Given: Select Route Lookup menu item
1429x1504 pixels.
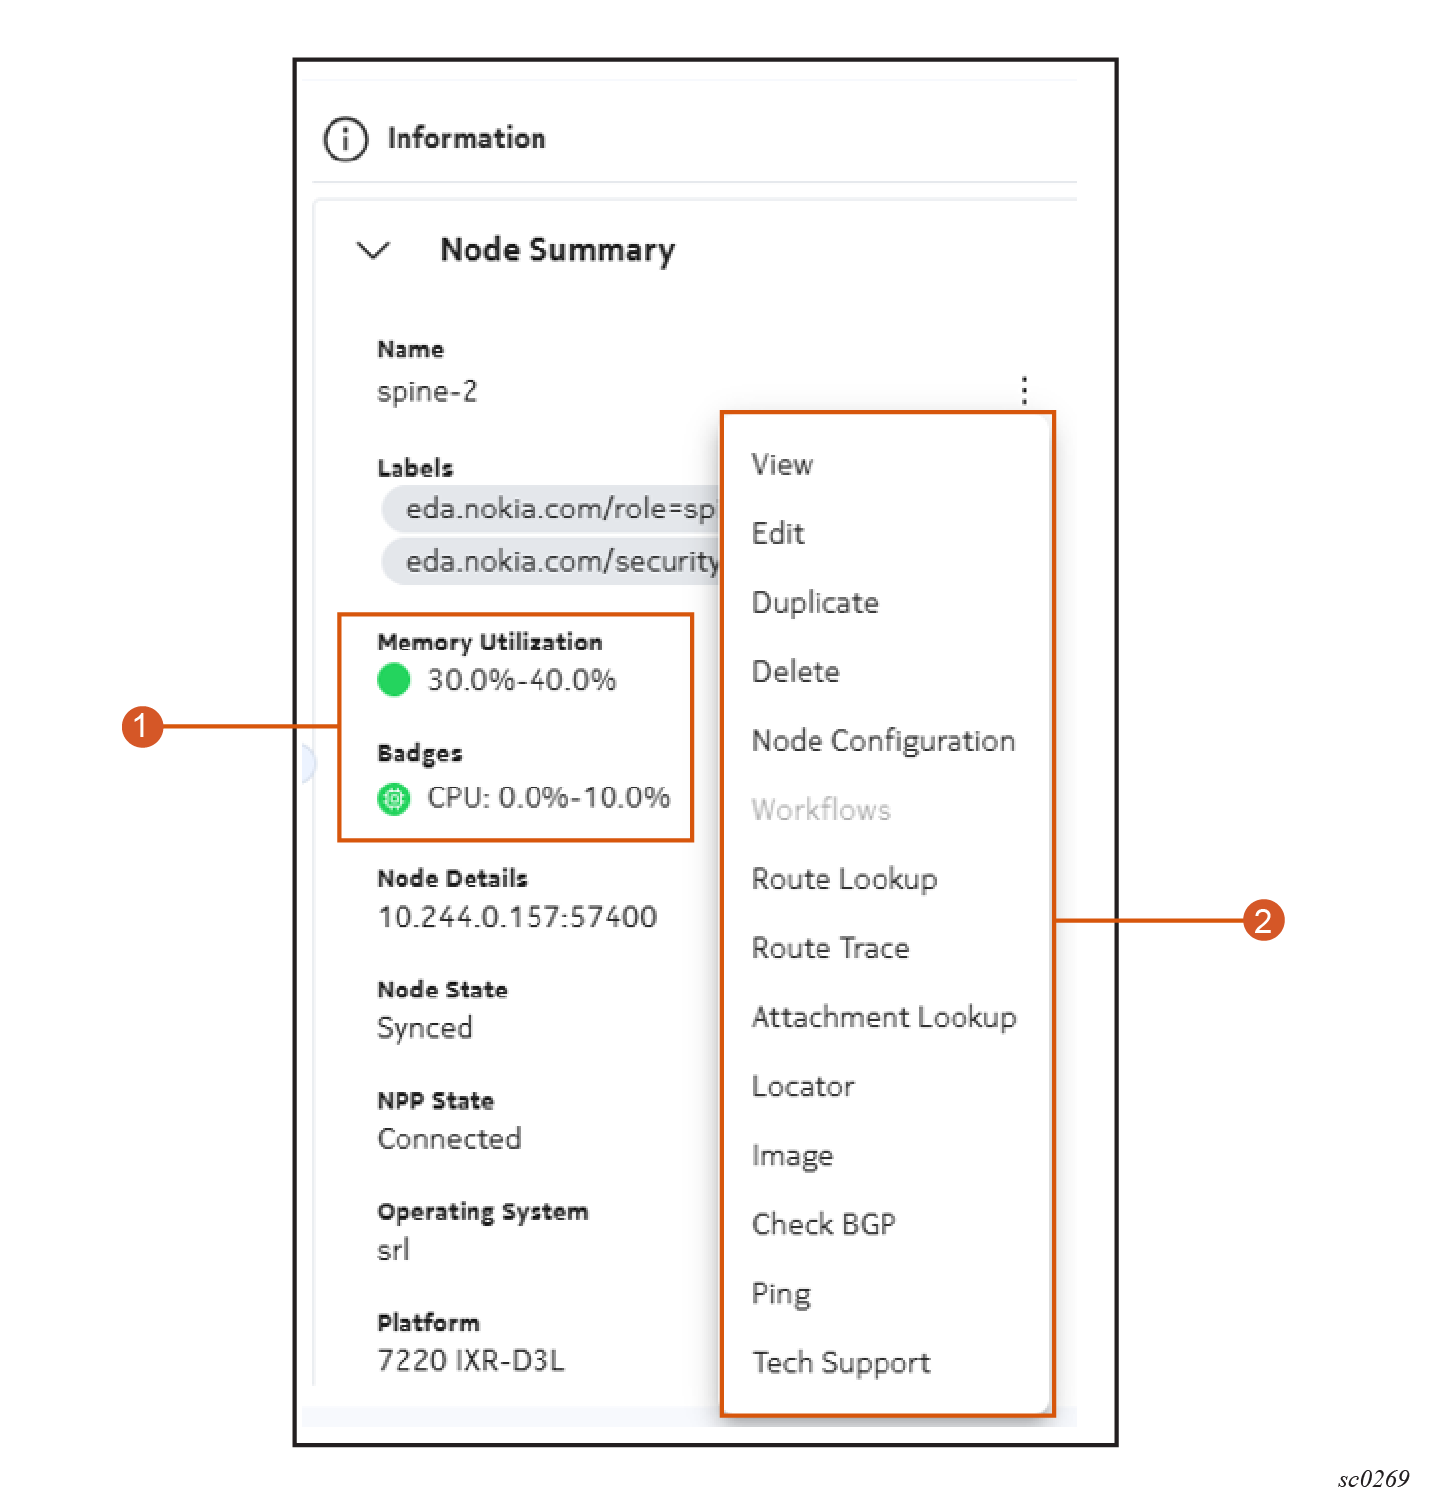Looking at the screenshot, I should click(844, 879).
